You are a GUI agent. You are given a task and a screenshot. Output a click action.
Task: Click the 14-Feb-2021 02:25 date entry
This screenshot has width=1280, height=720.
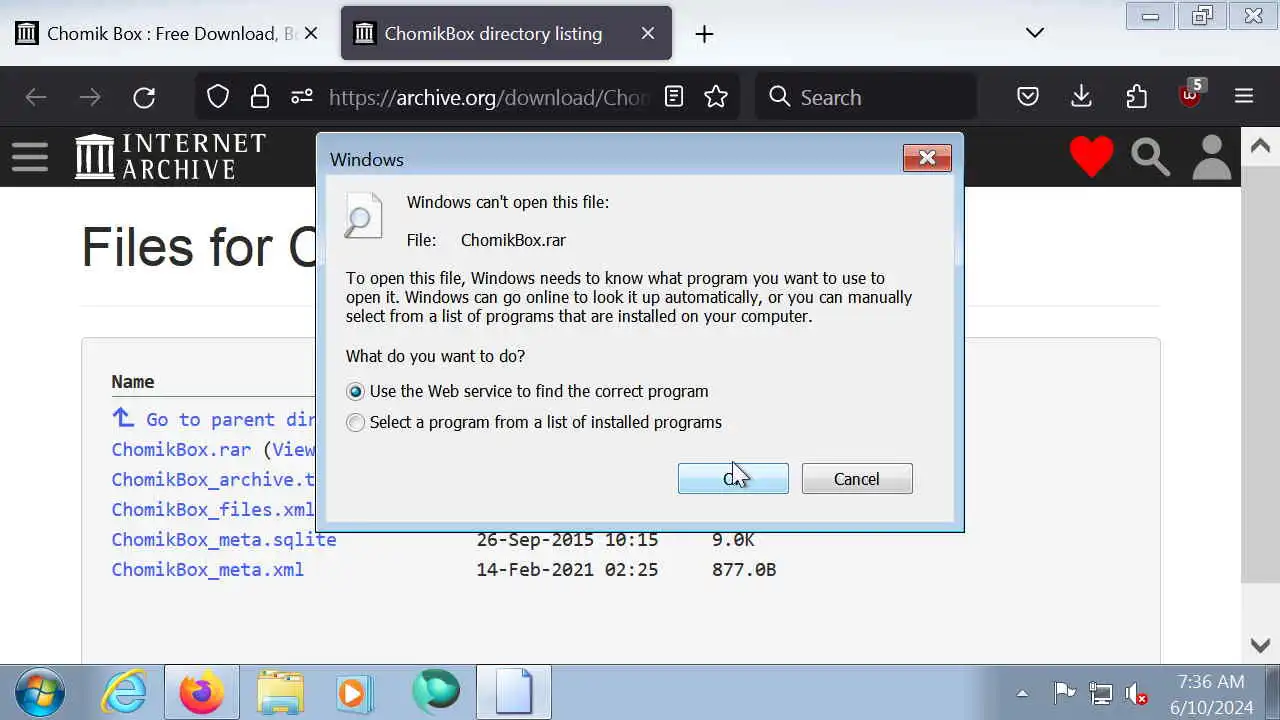[567, 570]
